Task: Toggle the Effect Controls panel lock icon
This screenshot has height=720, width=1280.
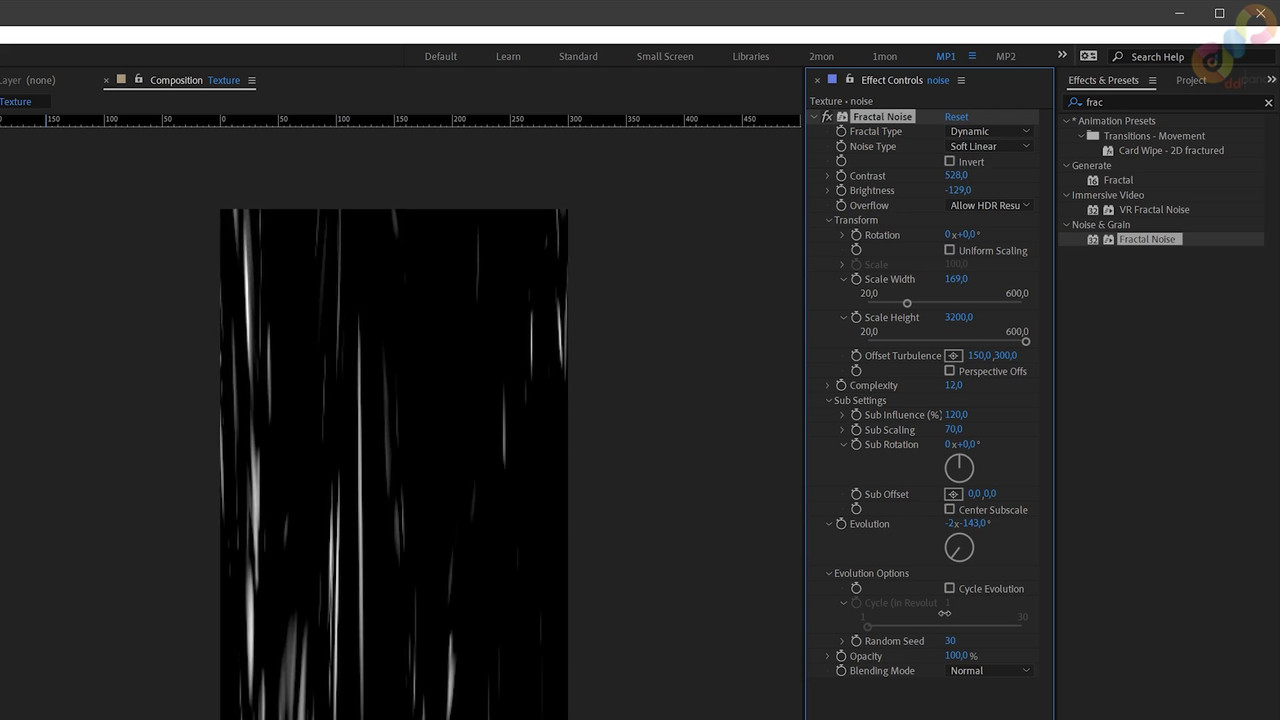Action: click(849, 80)
